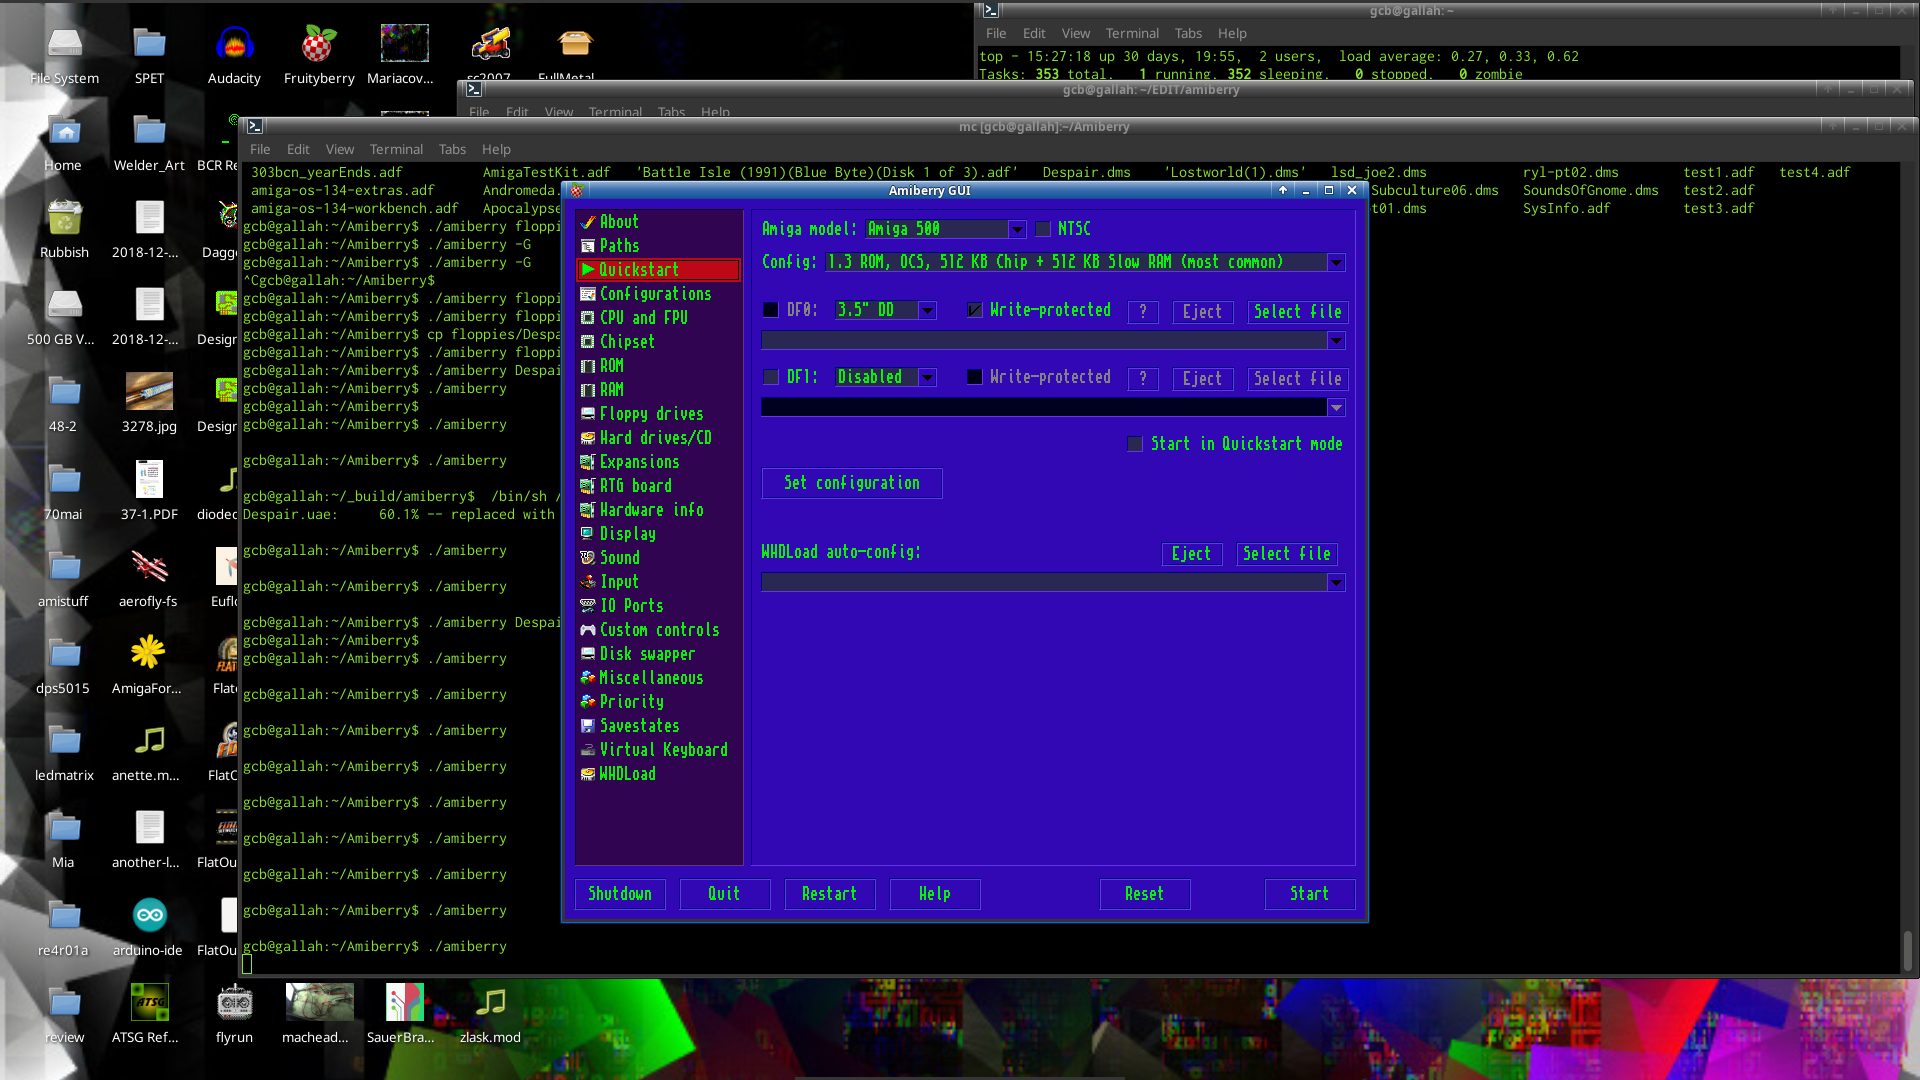Click WHDLoad Select file button
This screenshot has height=1080, width=1920.
point(1287,554)
